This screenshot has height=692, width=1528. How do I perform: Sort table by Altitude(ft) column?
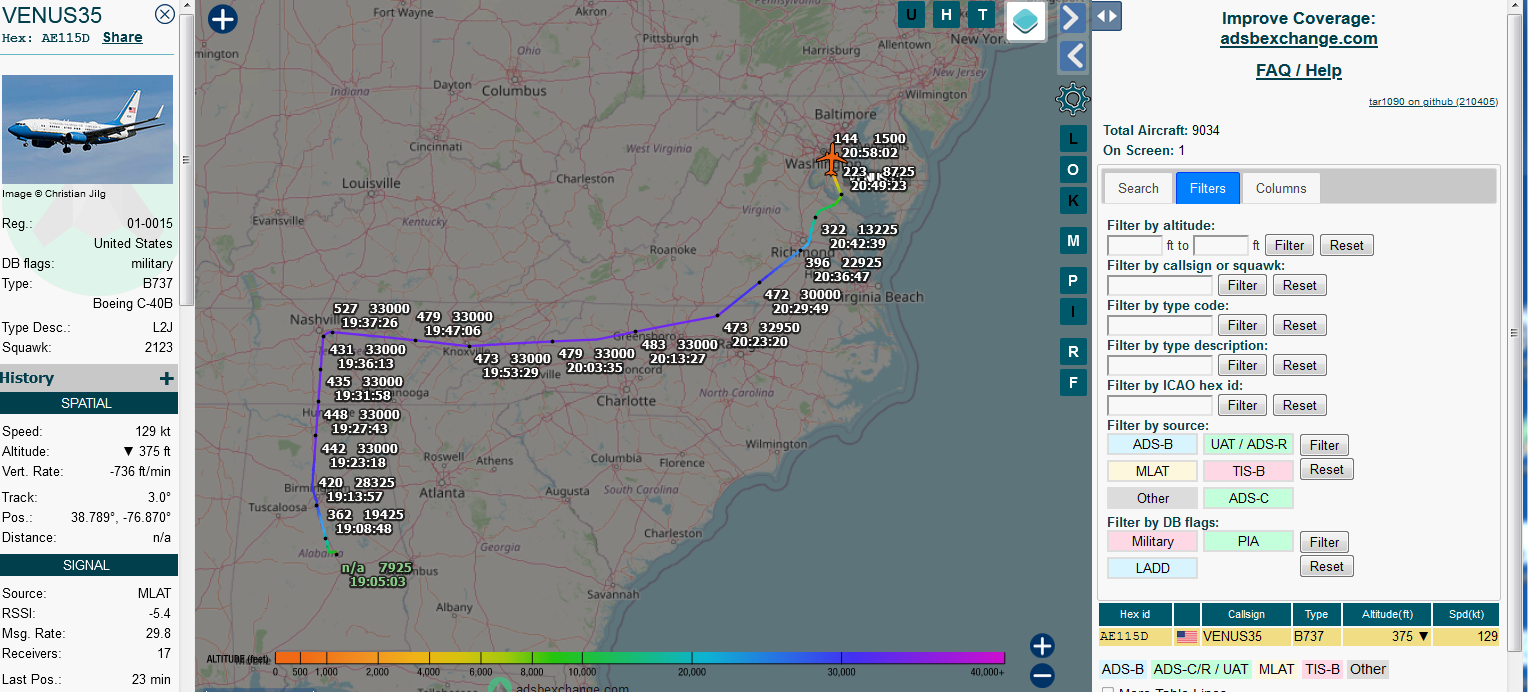(x=1387, y=614)
